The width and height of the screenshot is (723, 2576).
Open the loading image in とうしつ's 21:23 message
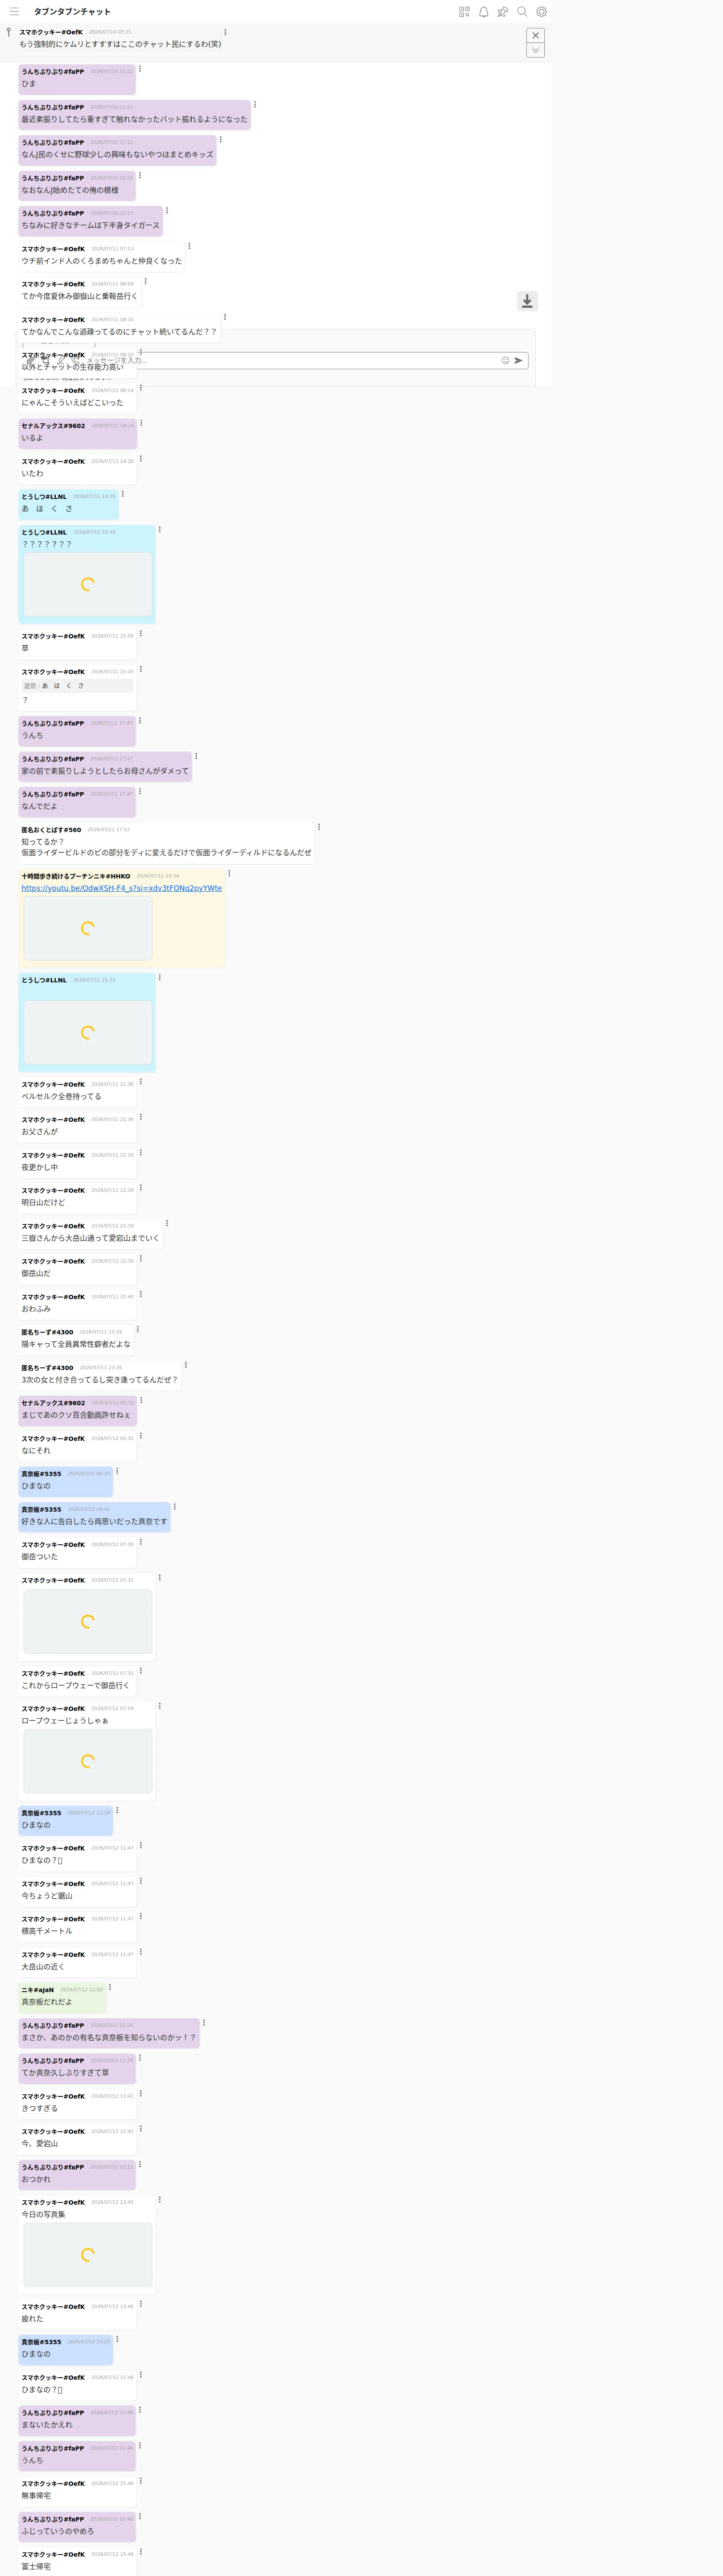[x=88, y=1032]
